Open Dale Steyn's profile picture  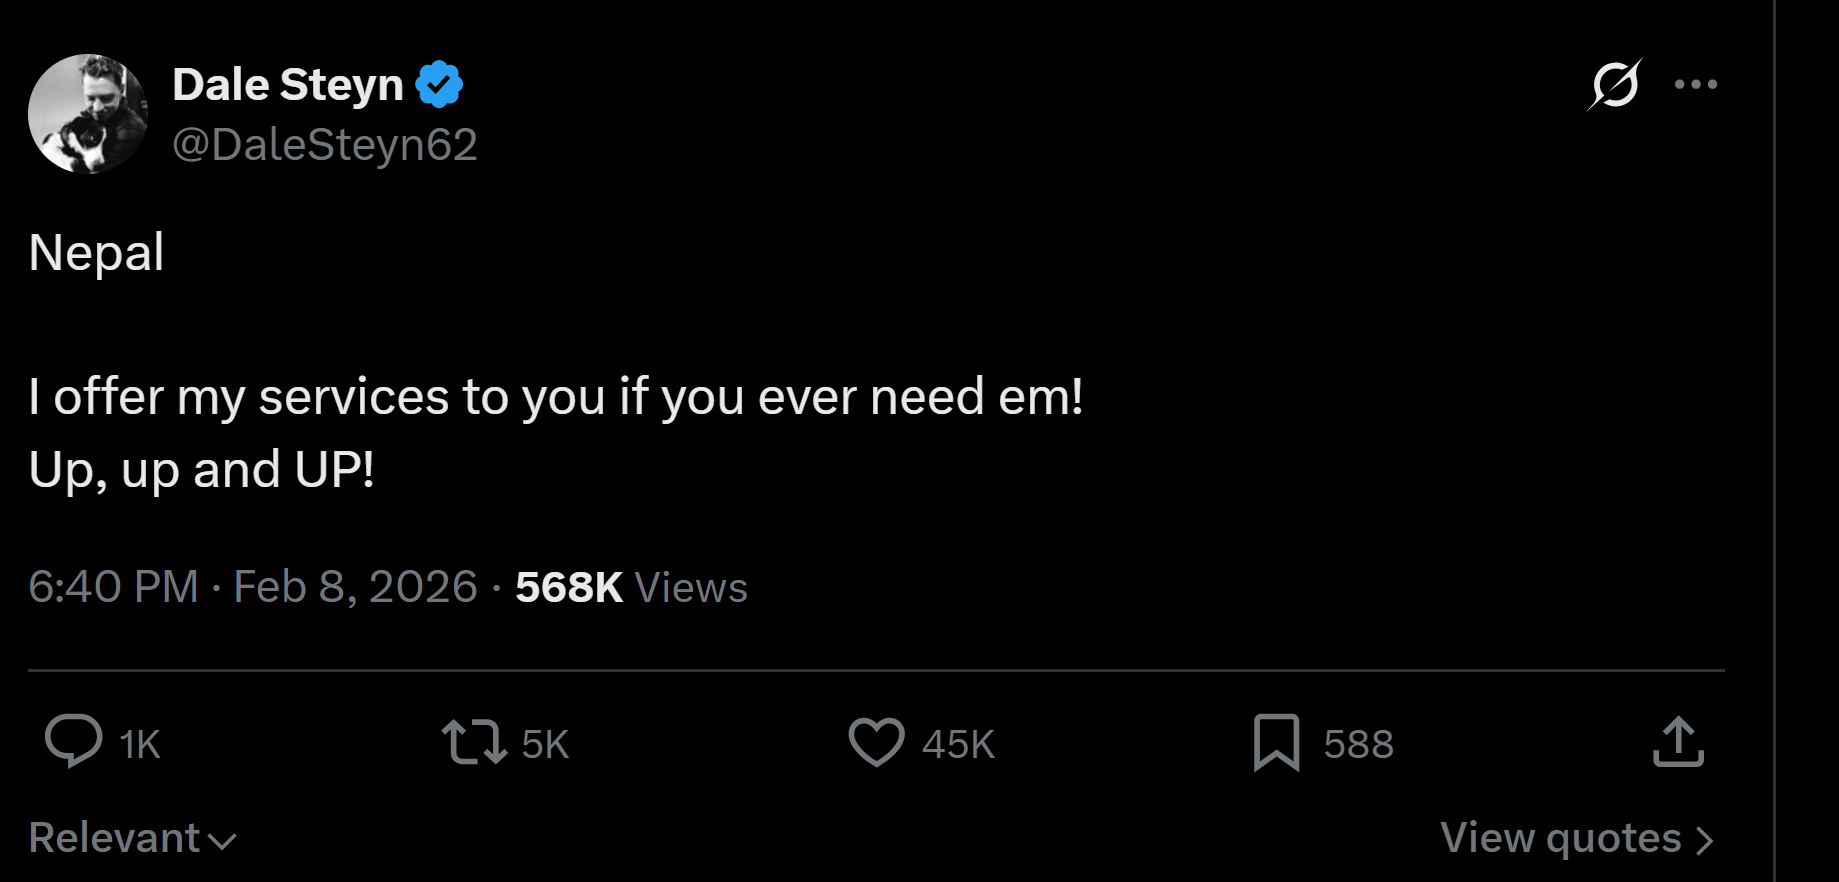[88, 114]
